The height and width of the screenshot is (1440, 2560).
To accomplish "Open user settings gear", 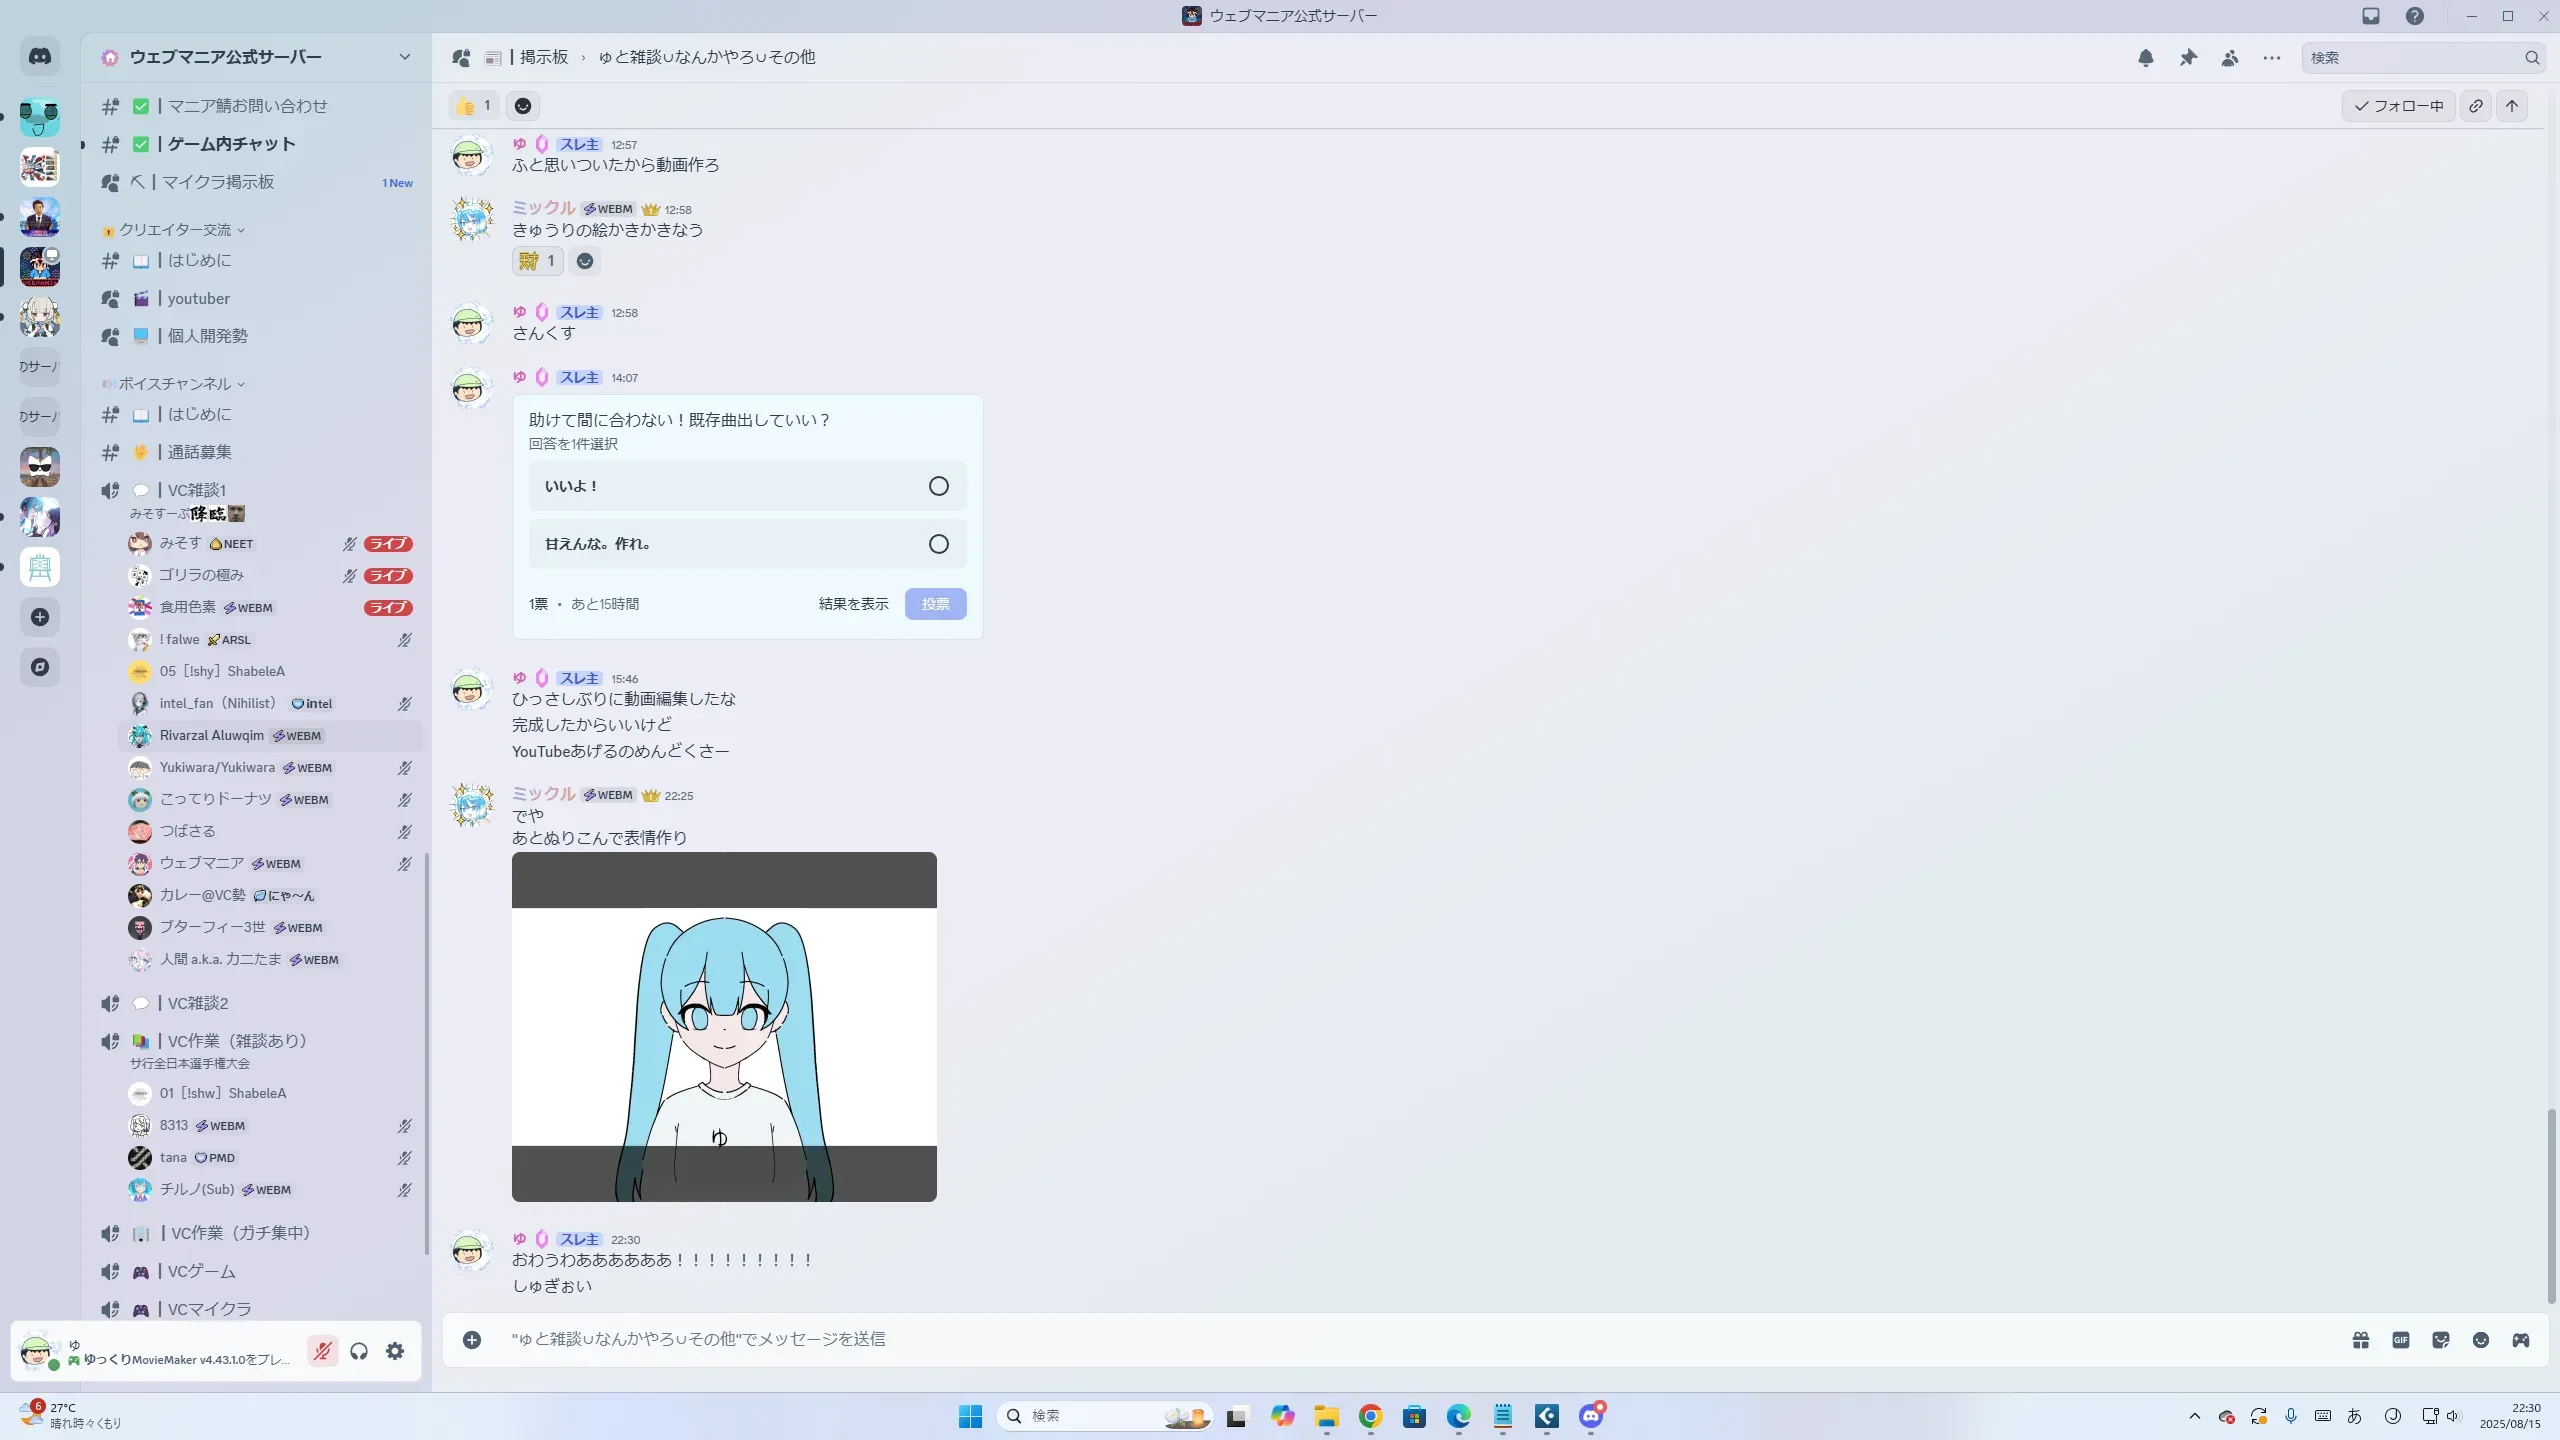I will point(395,1351).
